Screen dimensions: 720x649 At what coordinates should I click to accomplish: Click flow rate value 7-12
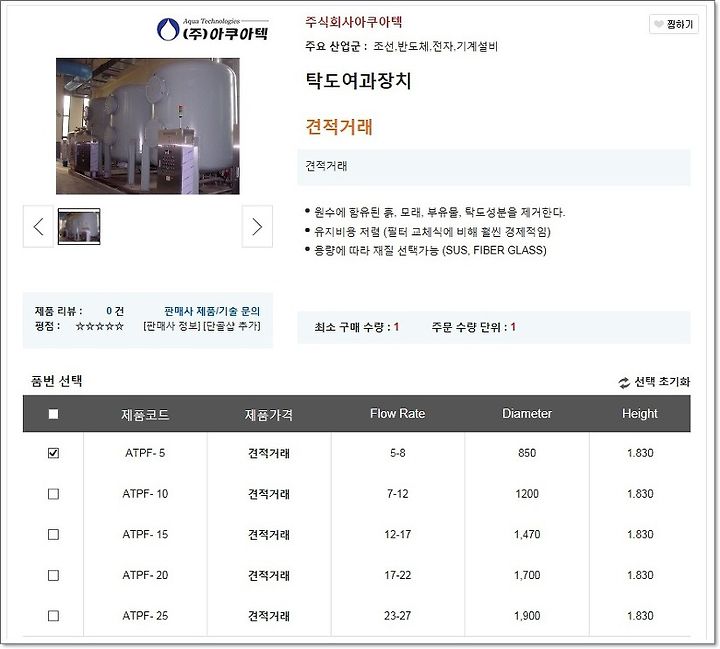[398, 494]
